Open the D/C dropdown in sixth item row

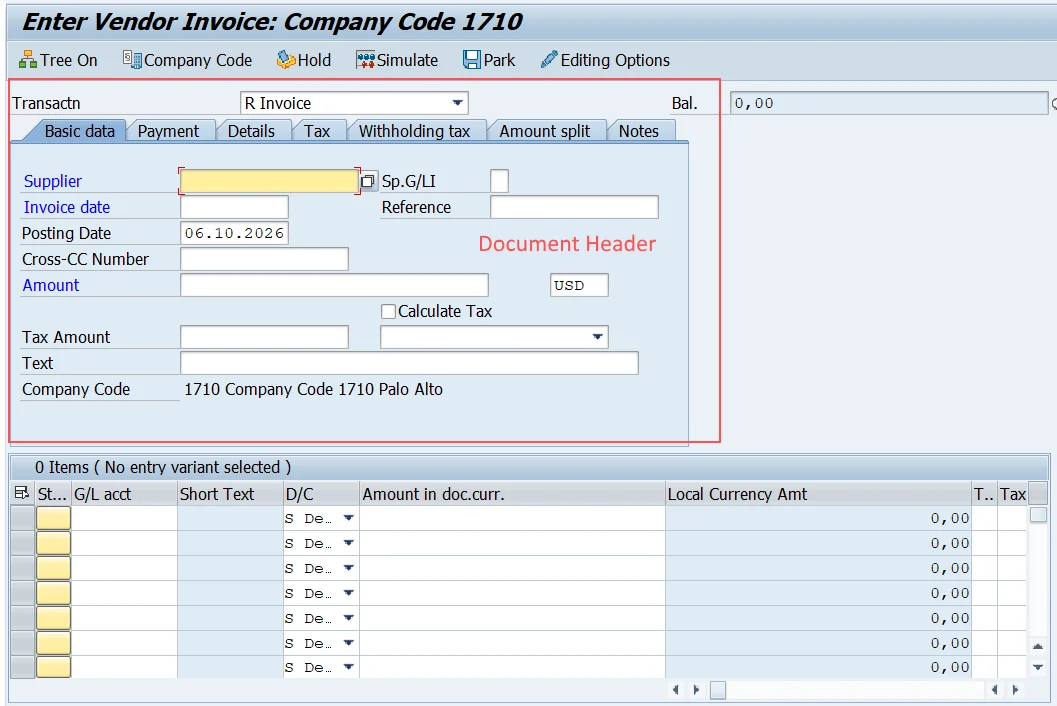(349, 643)
